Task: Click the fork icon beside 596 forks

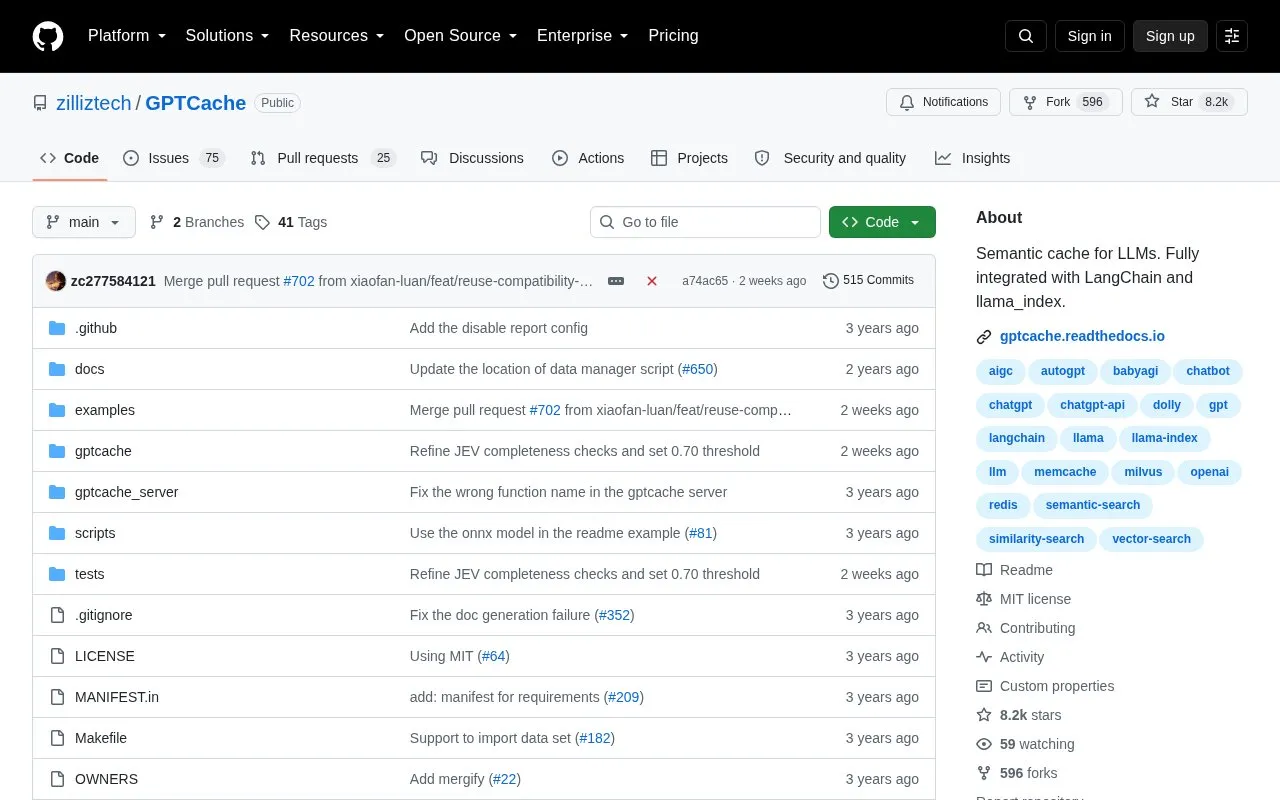Action: [x=984, y=773]
